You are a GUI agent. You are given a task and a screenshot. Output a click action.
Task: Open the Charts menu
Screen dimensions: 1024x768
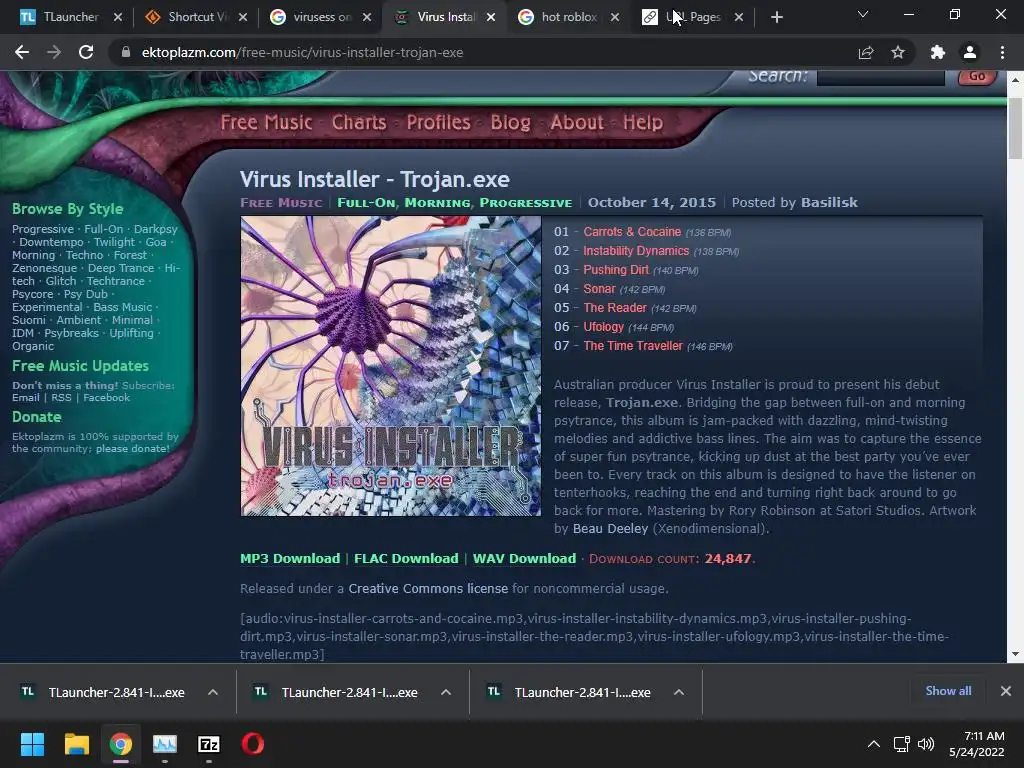click(359, 122)
